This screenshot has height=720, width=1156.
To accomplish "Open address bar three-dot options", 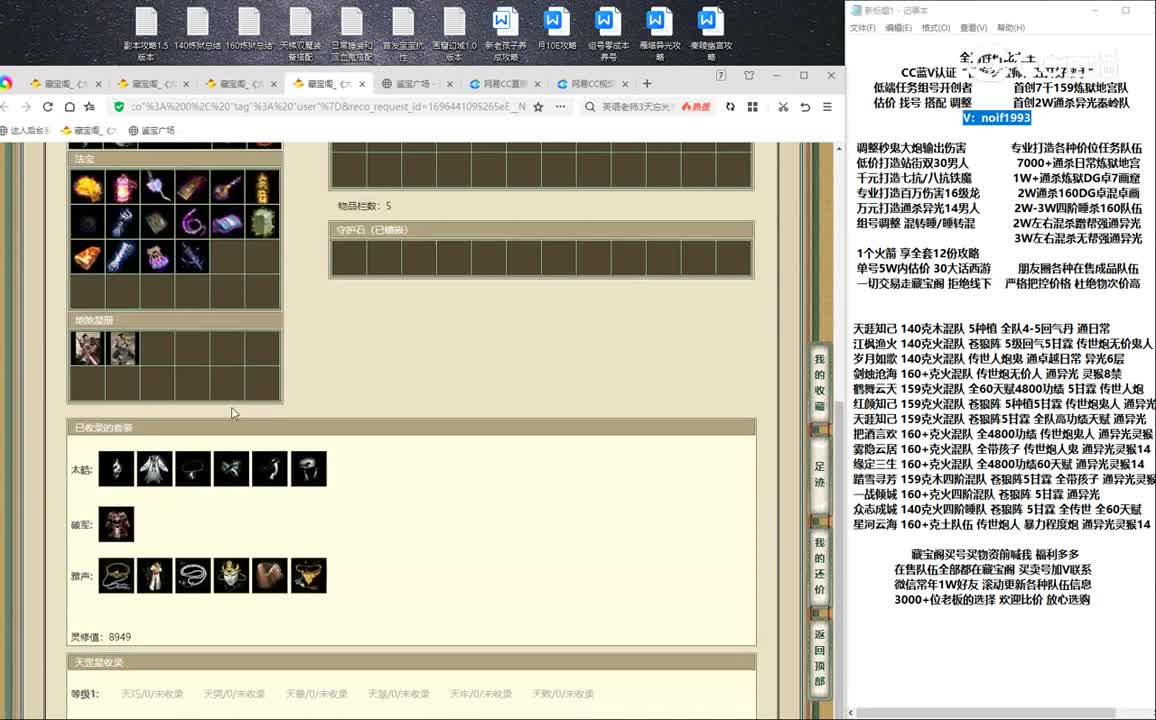I will (x=560, y=107).
